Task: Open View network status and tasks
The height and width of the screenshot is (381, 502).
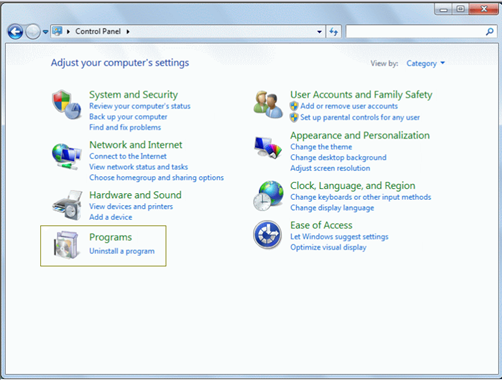Action: (138, 167)
